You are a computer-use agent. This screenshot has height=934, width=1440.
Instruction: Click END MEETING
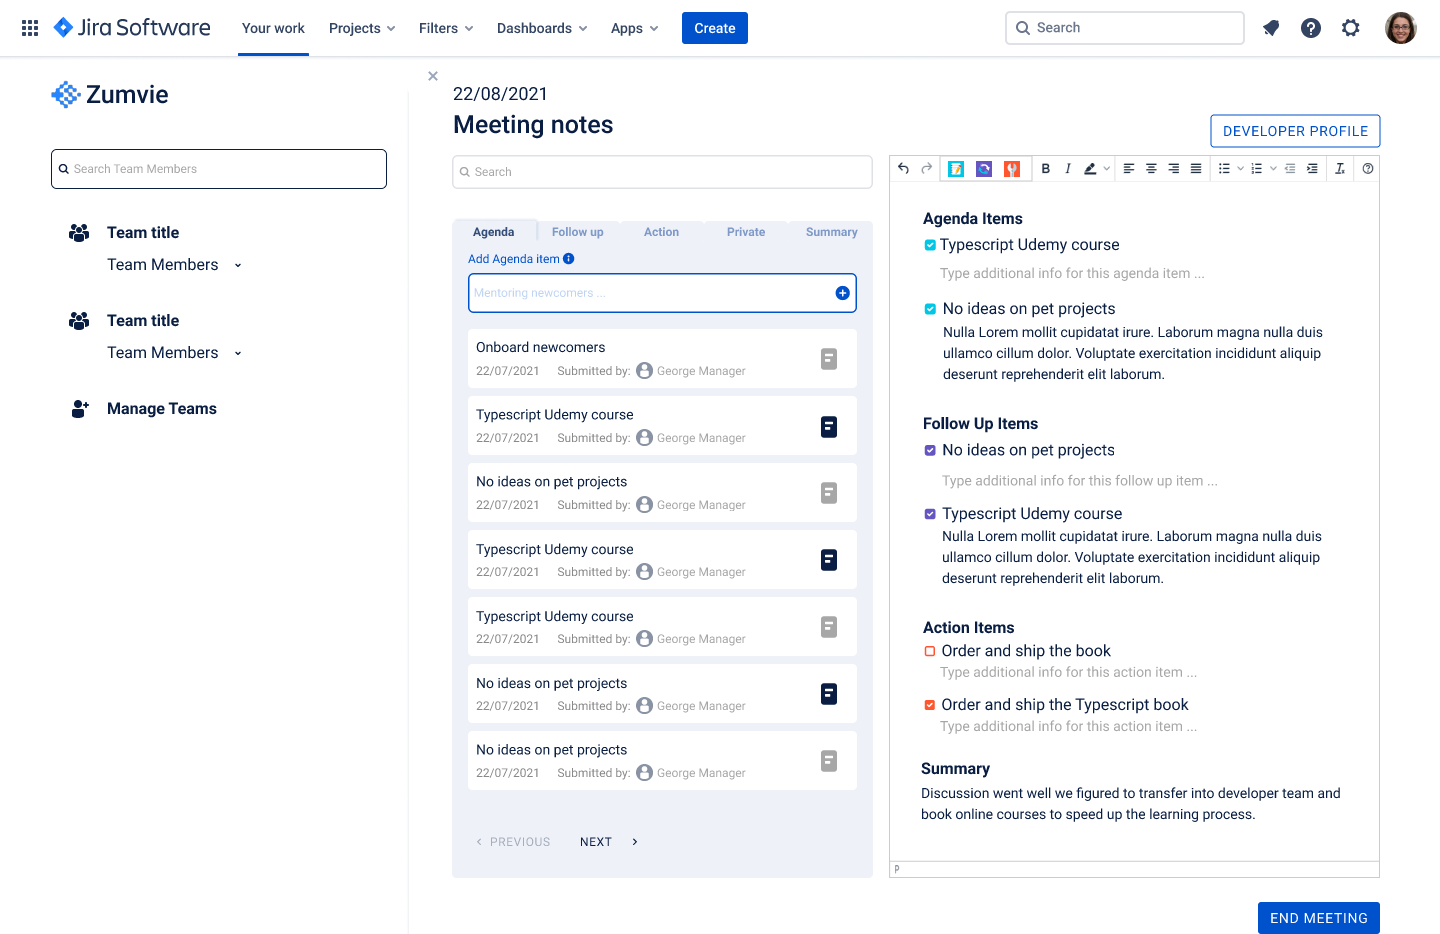(x=1319, y=918)
